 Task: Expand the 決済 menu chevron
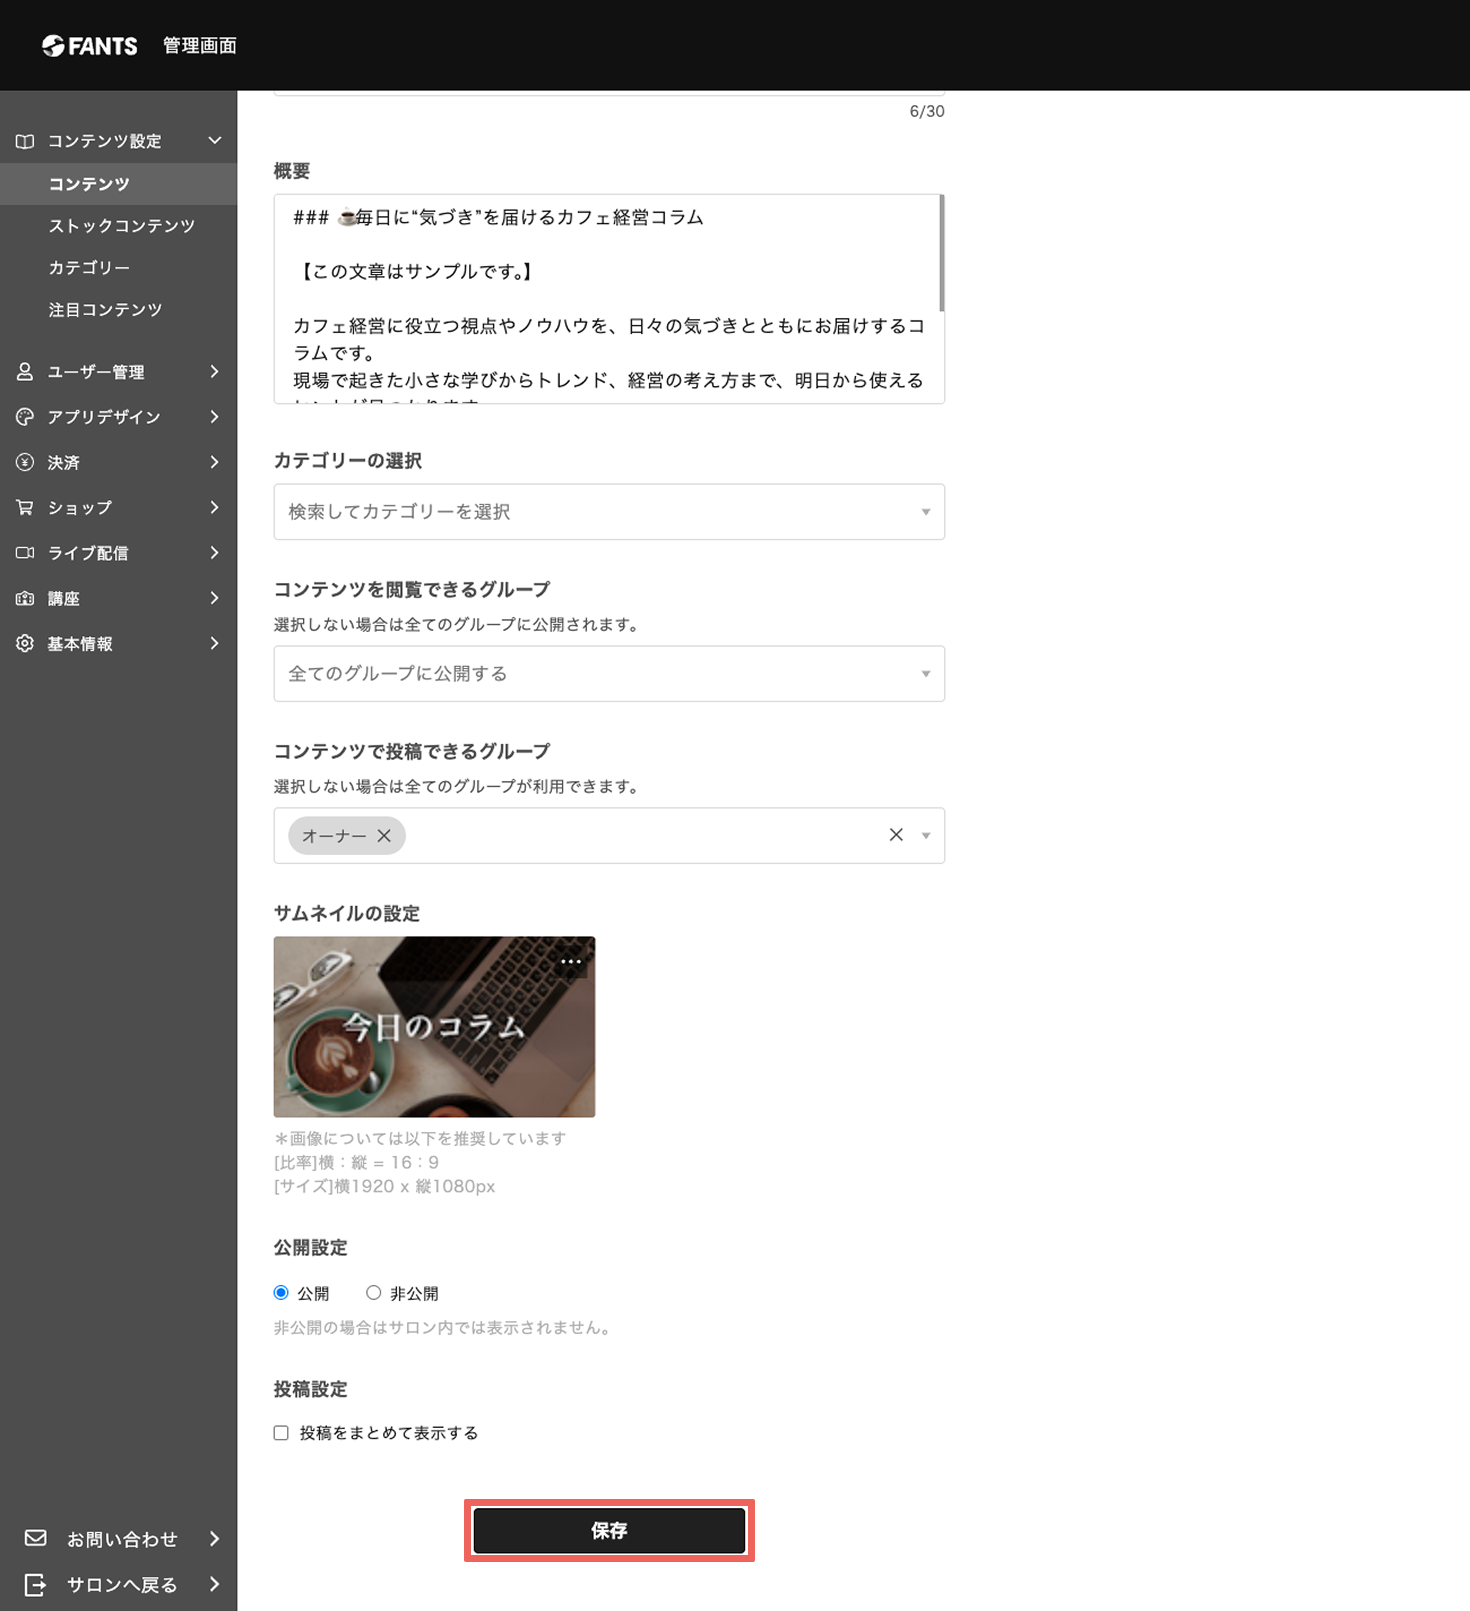tap(215, 462)
